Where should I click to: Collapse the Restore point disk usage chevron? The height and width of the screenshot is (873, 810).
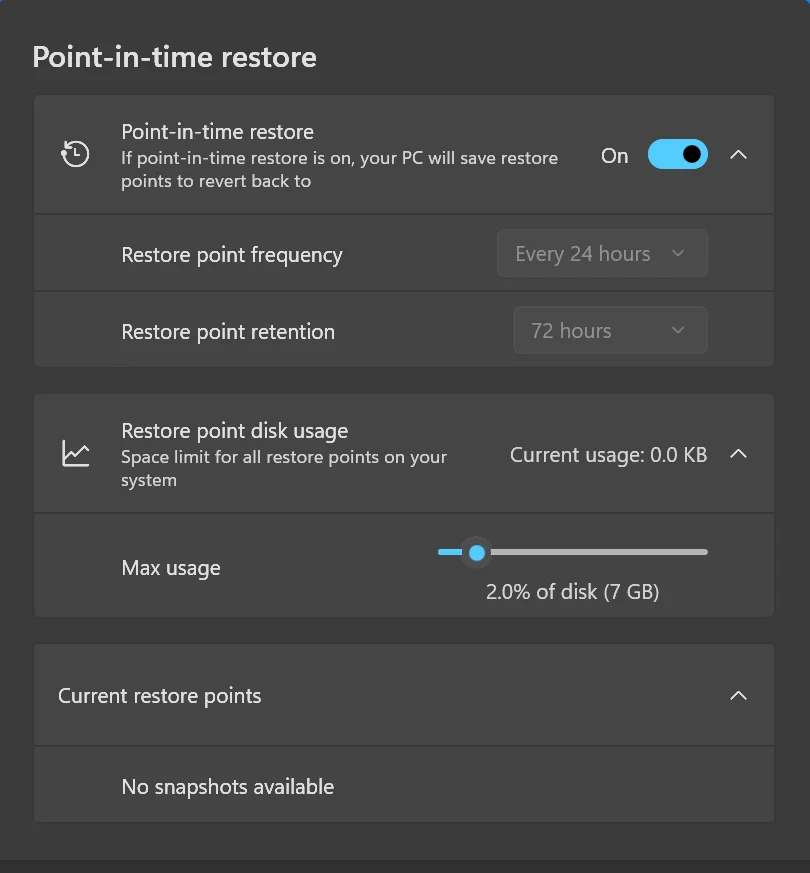click(x=738, y=454)
